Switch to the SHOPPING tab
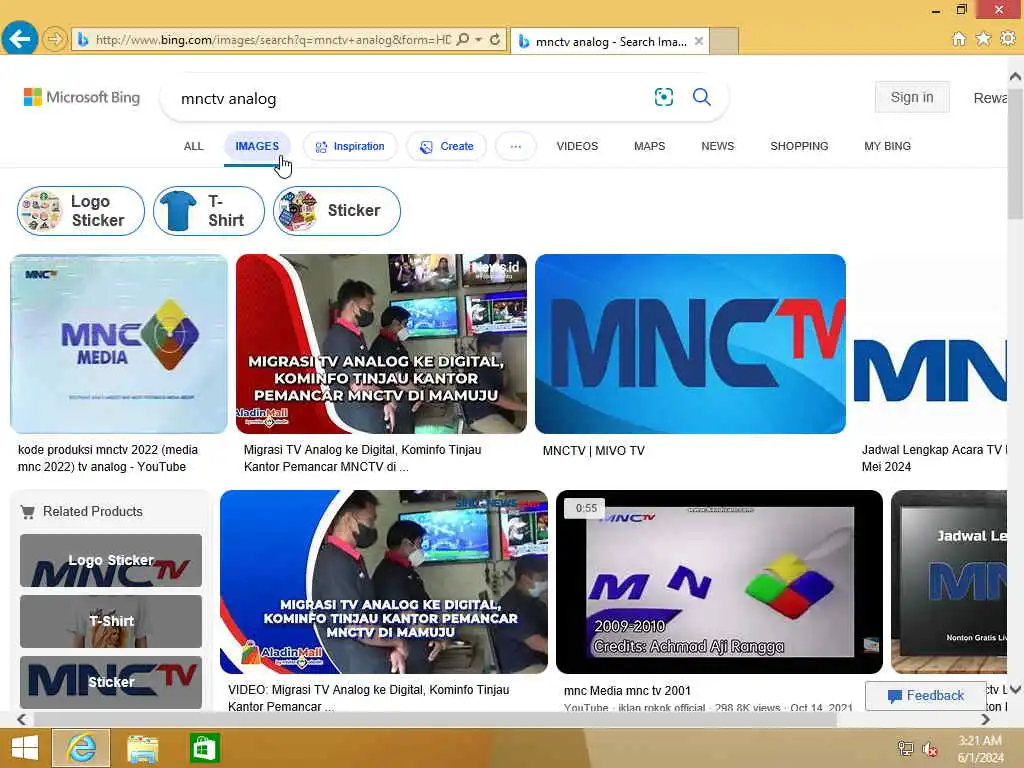 pyautogui.click(x=799, y=146)
